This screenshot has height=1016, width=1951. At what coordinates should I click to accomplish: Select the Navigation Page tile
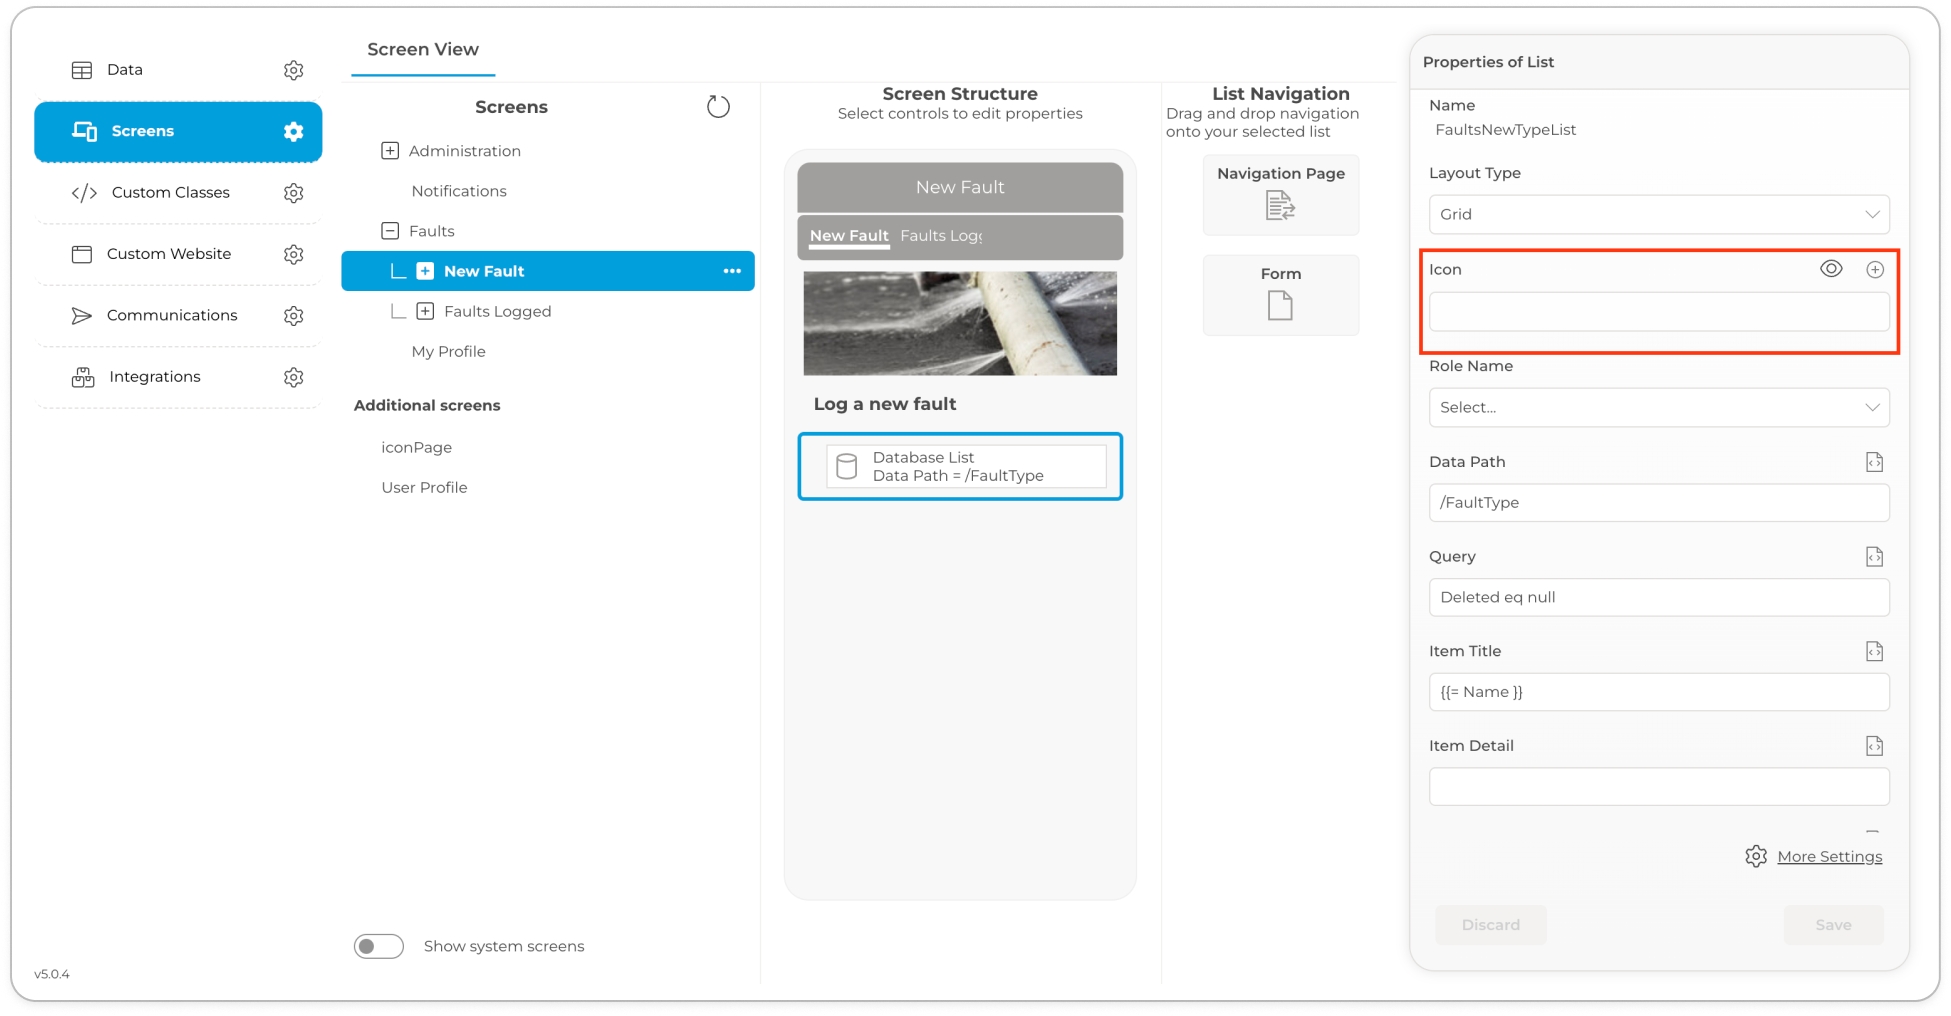tap(1280, 194)
